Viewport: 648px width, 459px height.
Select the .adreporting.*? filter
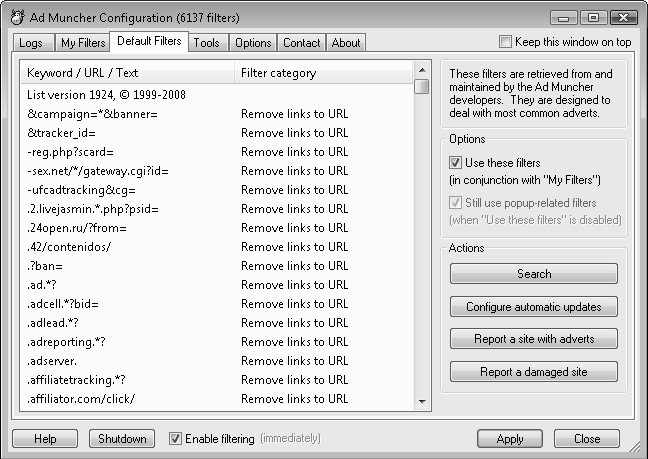point(217,342)
